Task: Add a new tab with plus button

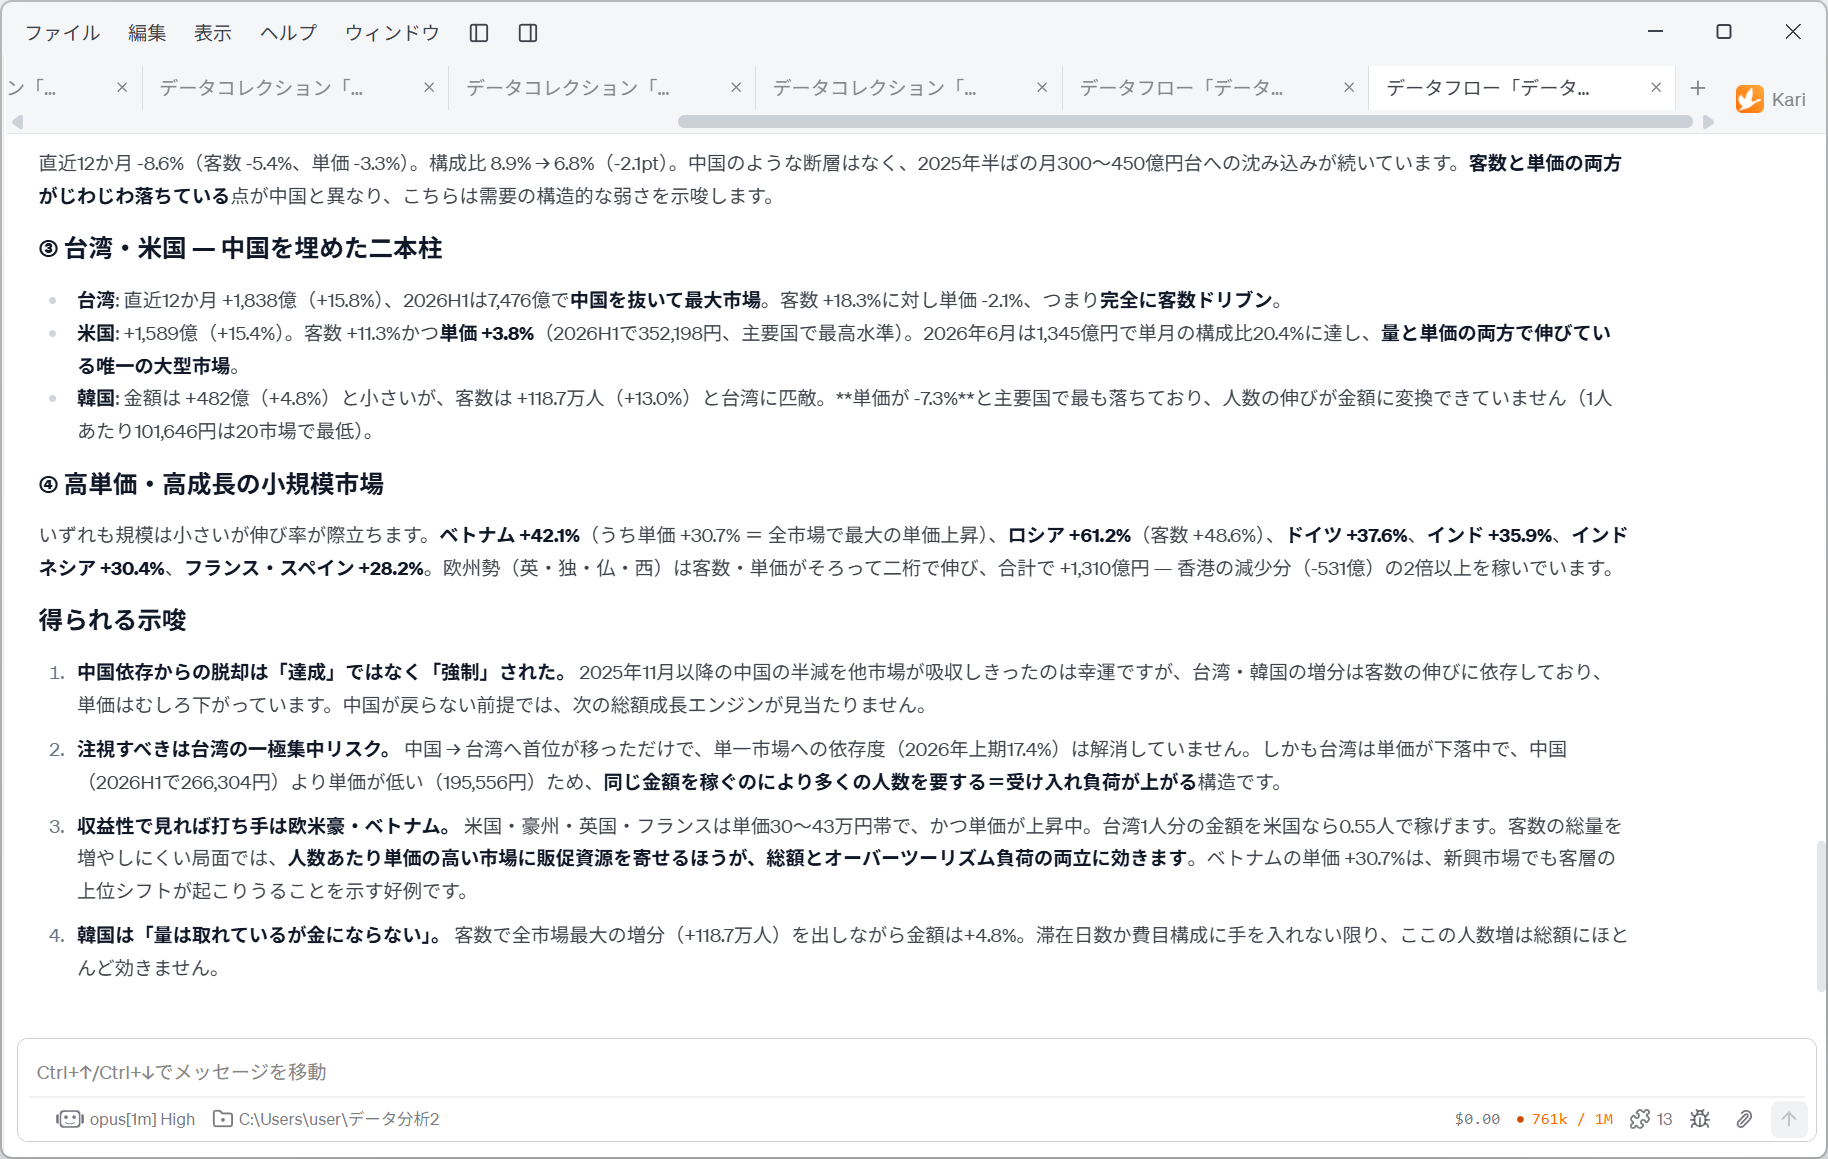Action: point(1698,88)
